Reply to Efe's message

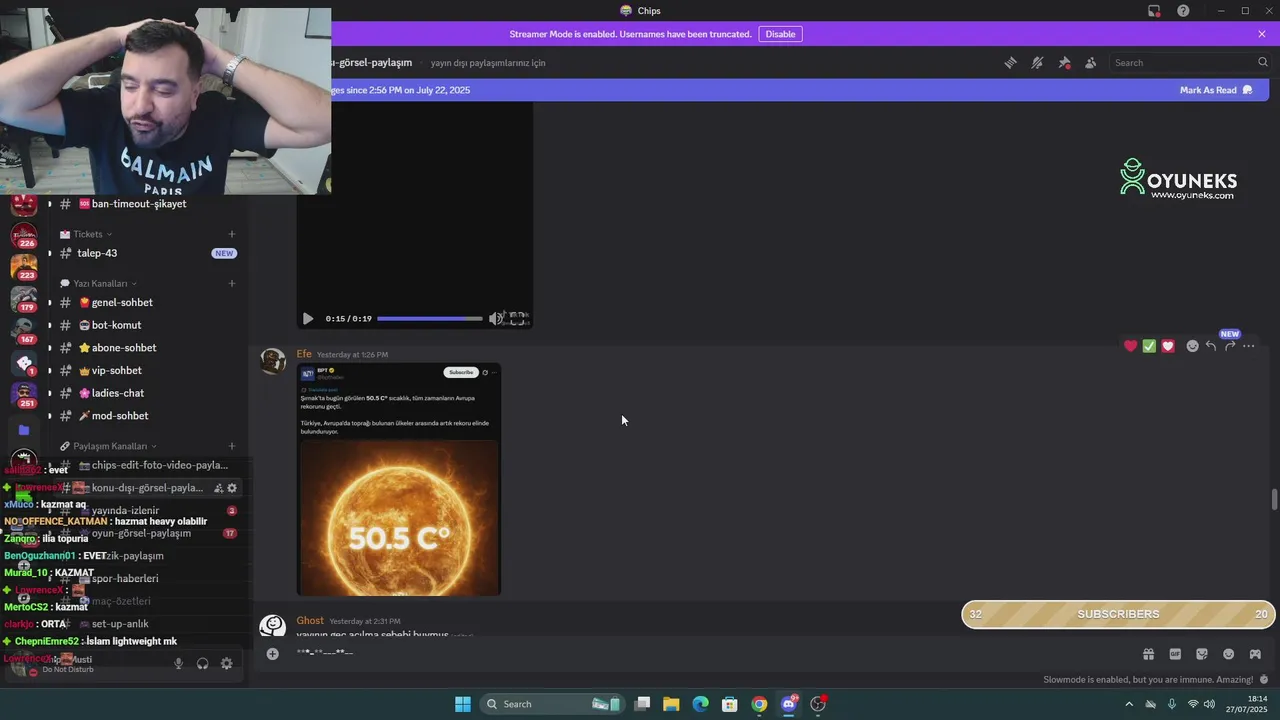[x=1211, y=346]
